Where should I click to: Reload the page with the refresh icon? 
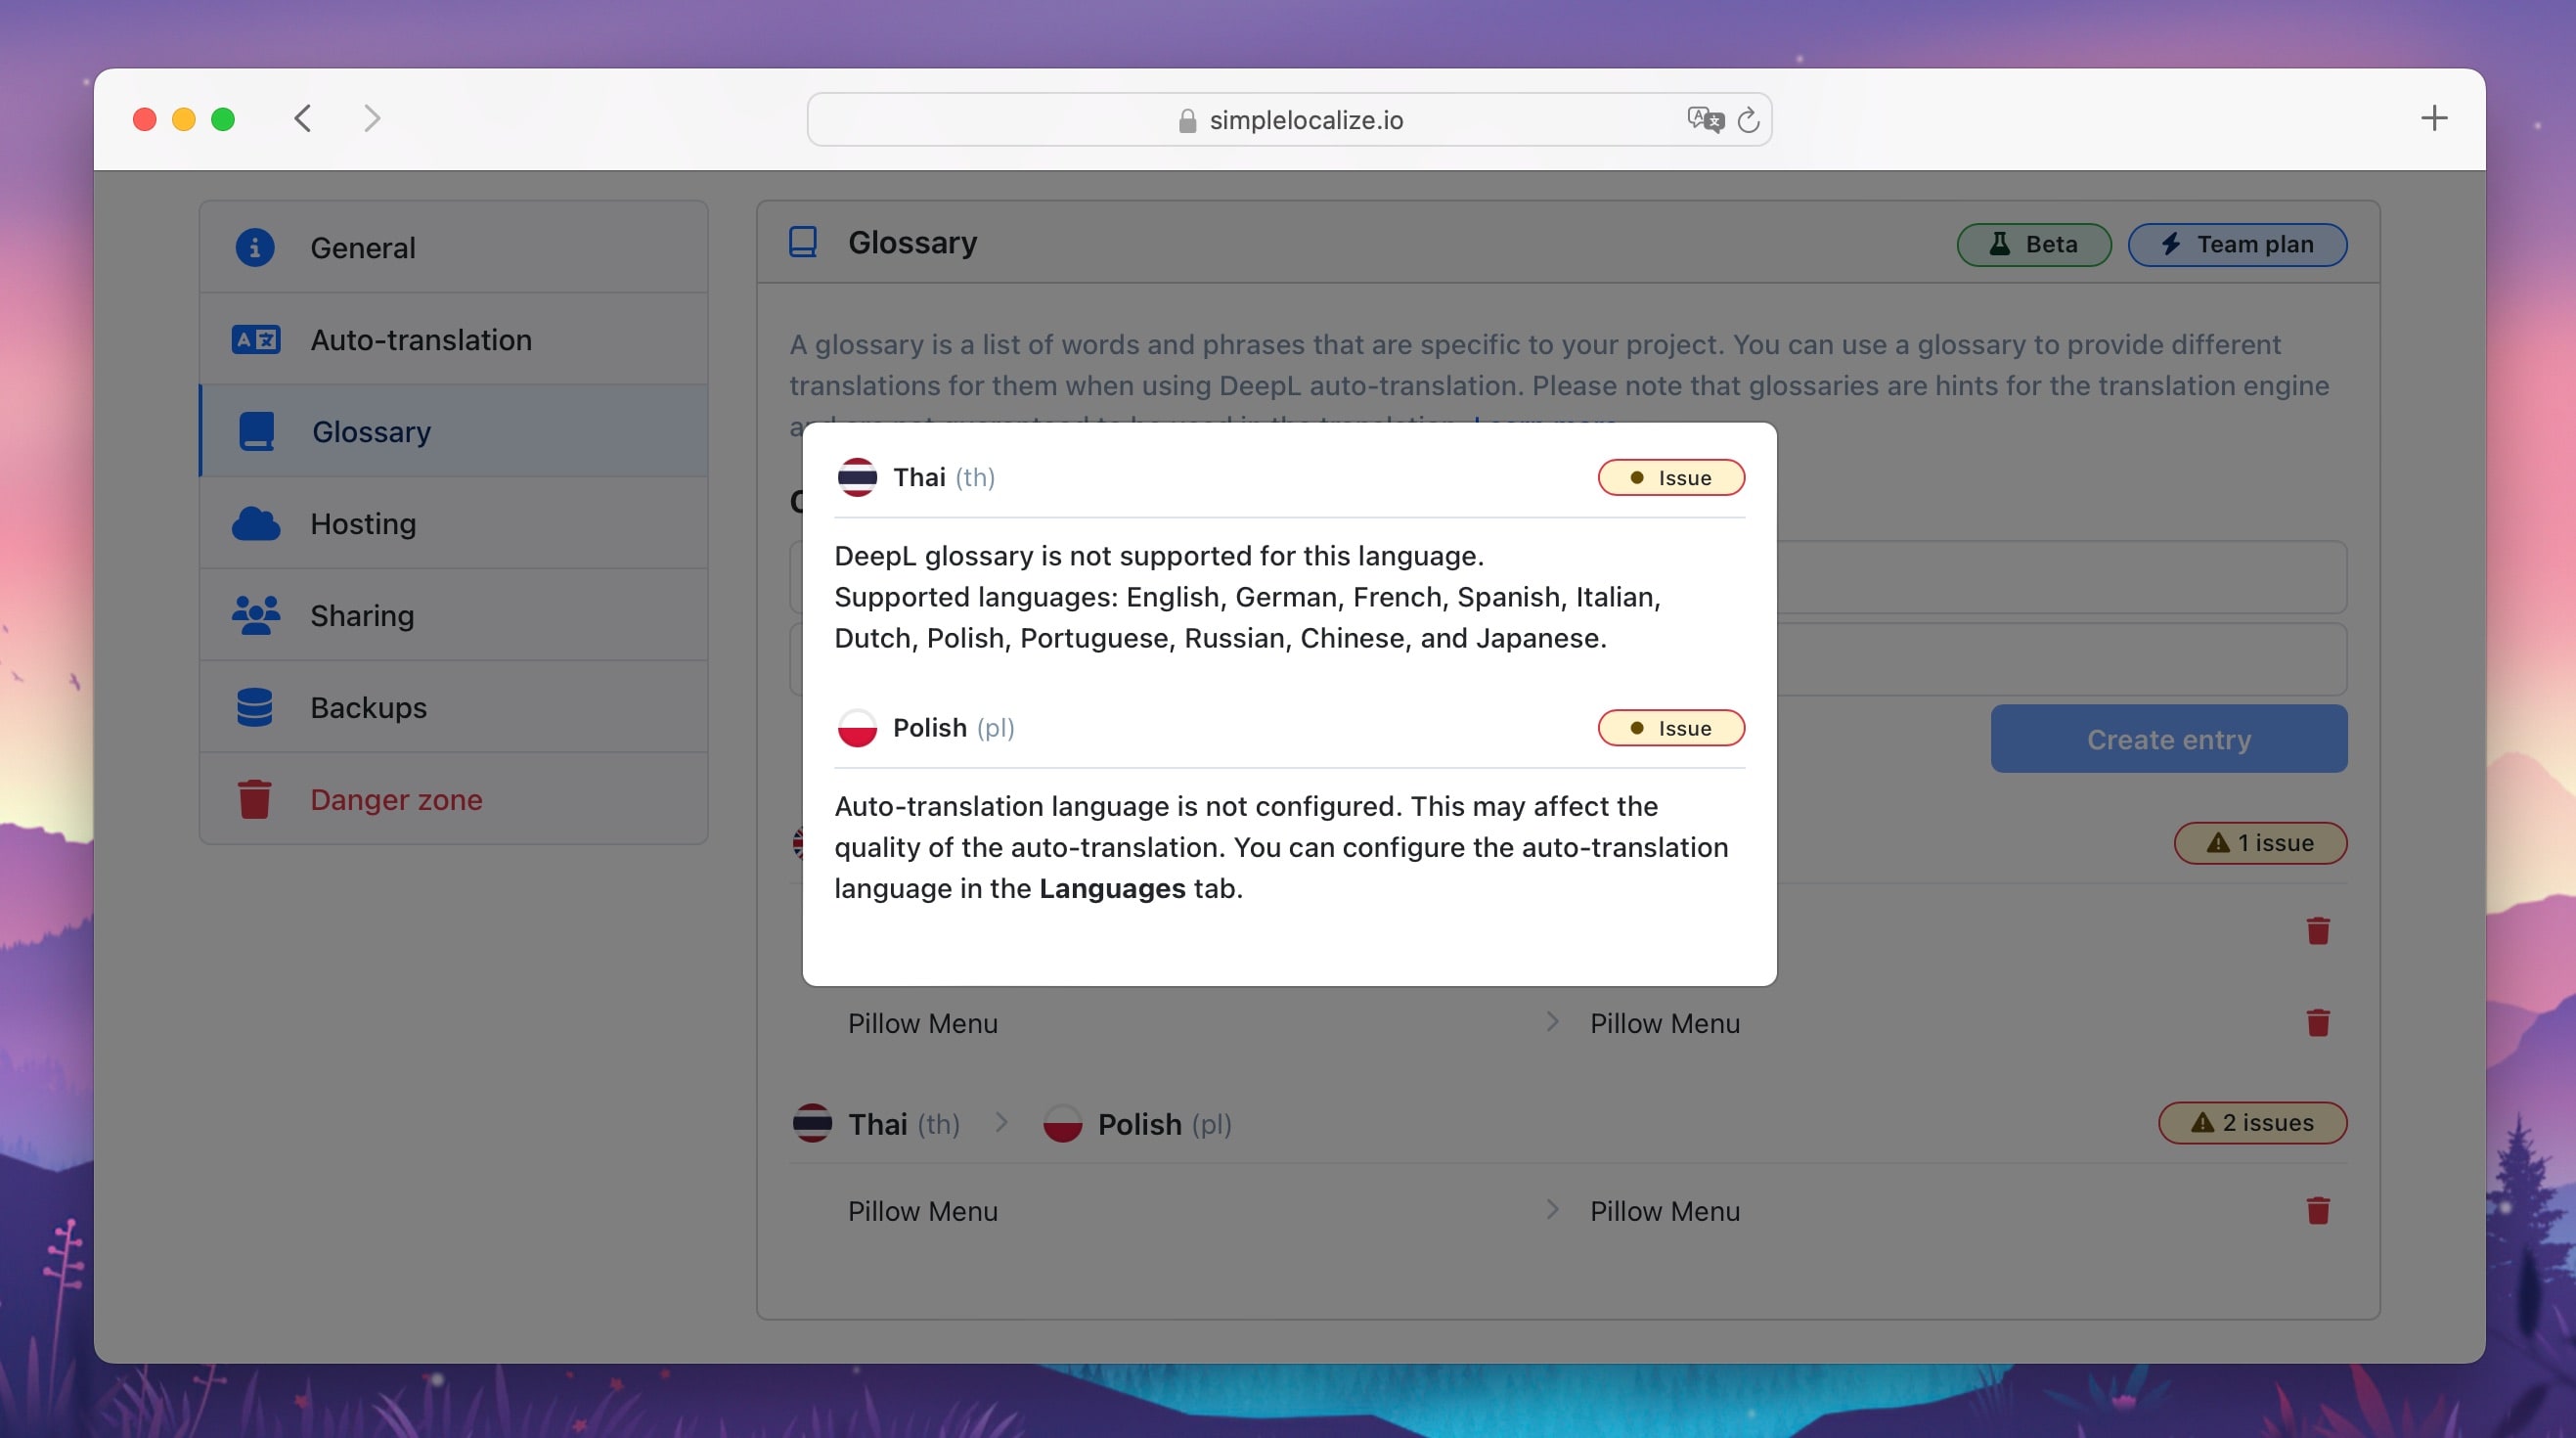pos(1748,120)
